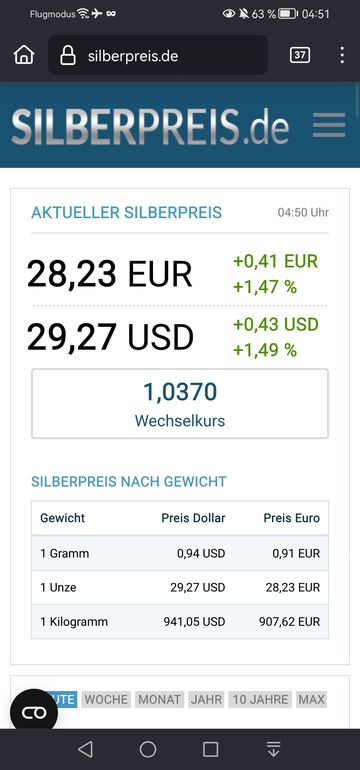Switch chart to WOCHE range
This screenshot has width=360, height=770.
(106, 699)
